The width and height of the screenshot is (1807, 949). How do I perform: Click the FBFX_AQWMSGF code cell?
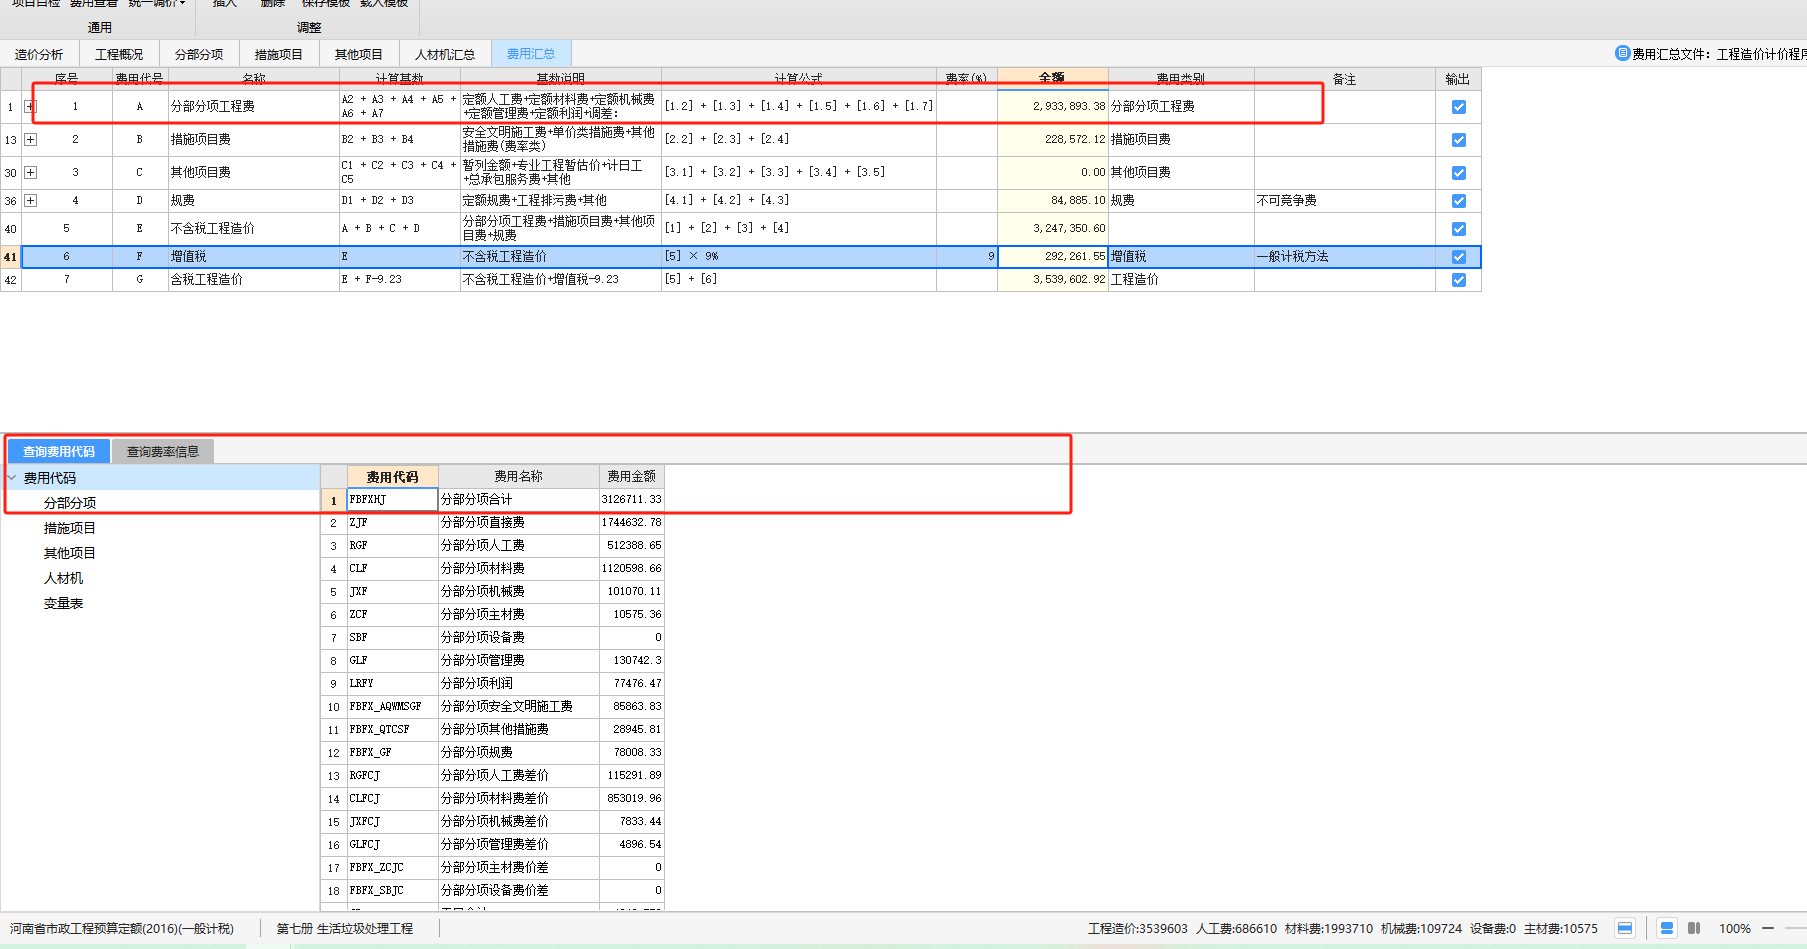[x=392, y=706]
